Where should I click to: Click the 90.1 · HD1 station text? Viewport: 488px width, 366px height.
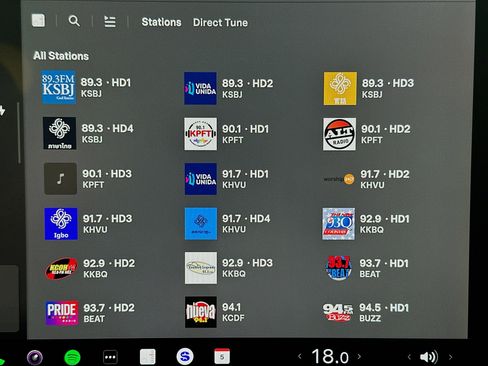245,129
